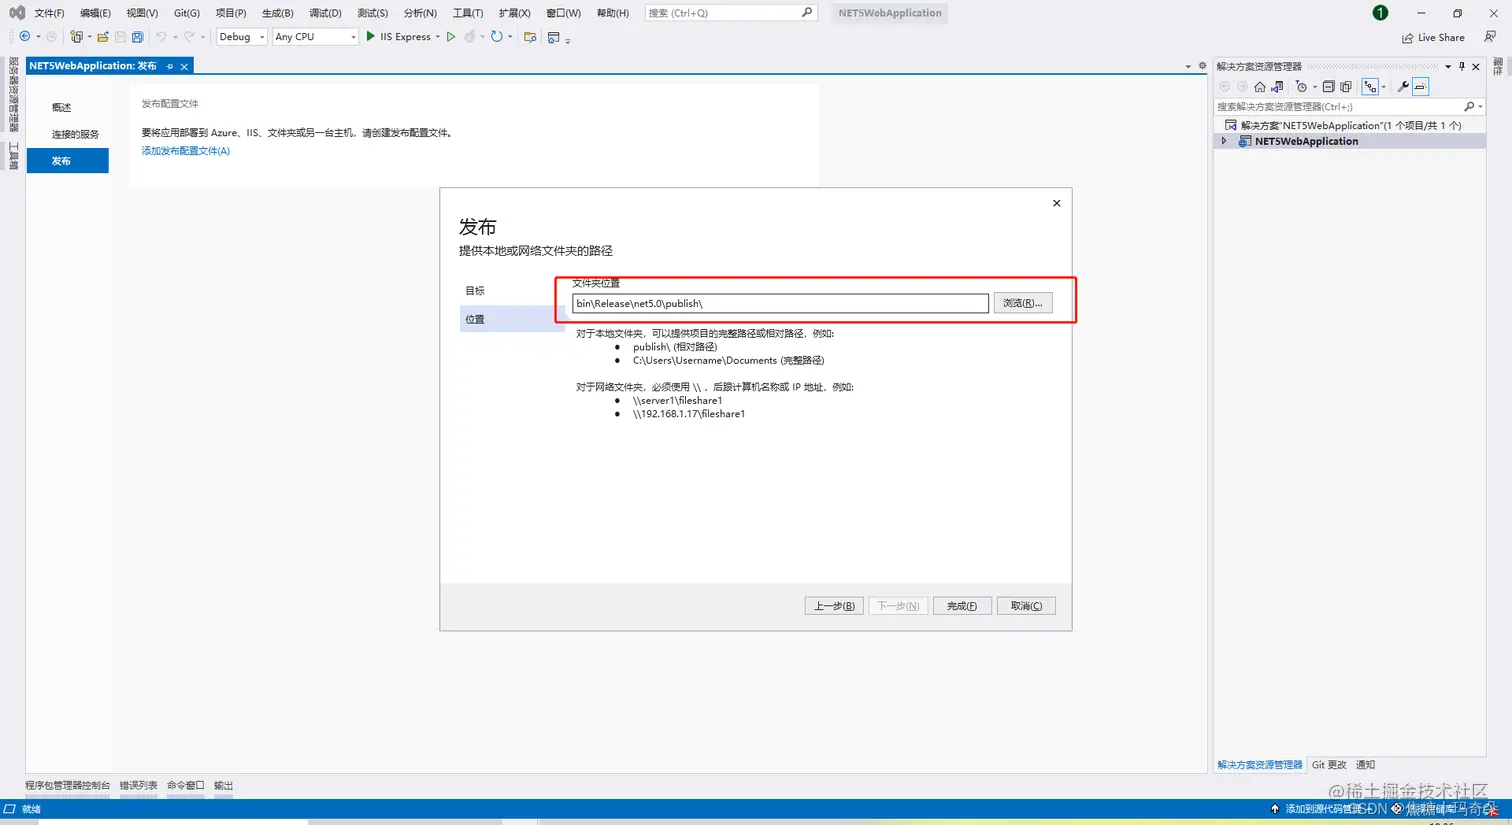Click the Collapse All icon in Solution Explorer

pyautogui.click(x=1329, y=87)
